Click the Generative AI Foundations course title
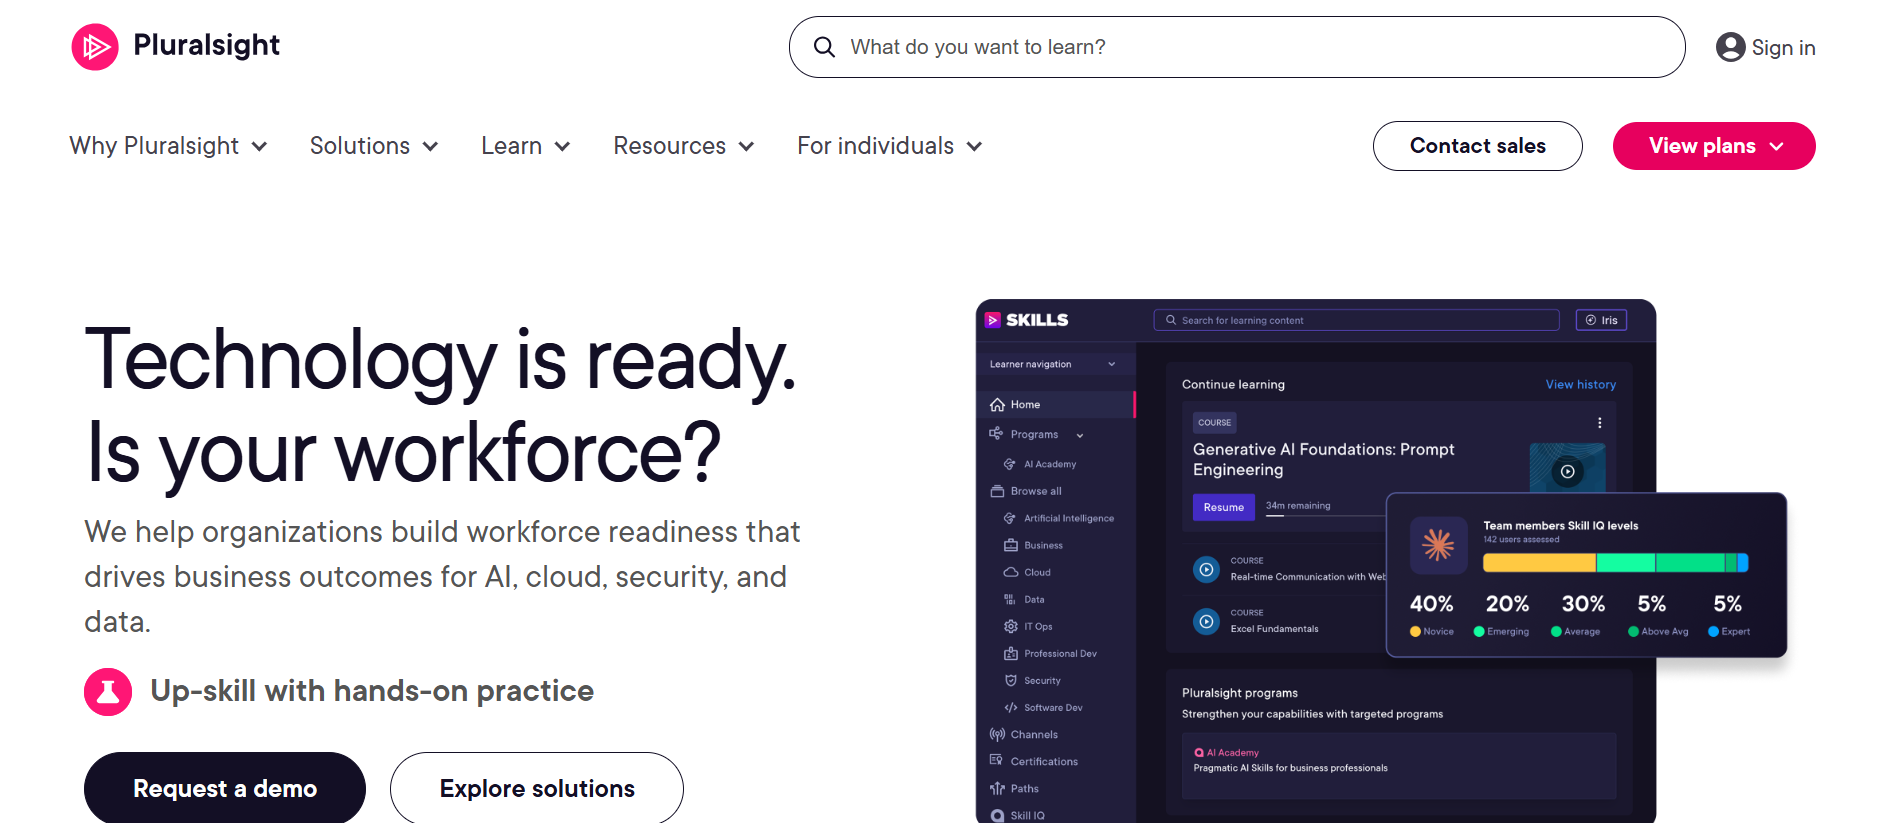1887x823 pixels. pyautogui.click(x=1323, y=460)
